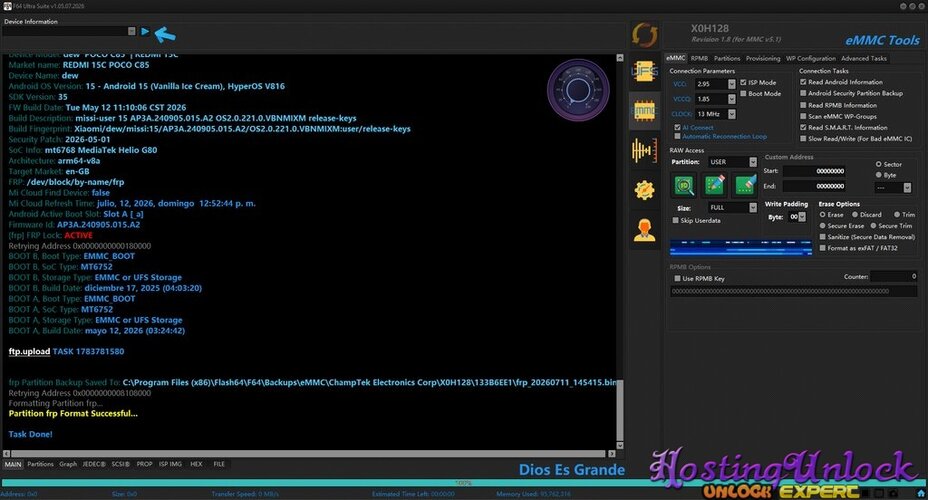This screenshot has width=928, height=500.
Task: Click the Custom Address End field
Action: (x=814, y=186)
